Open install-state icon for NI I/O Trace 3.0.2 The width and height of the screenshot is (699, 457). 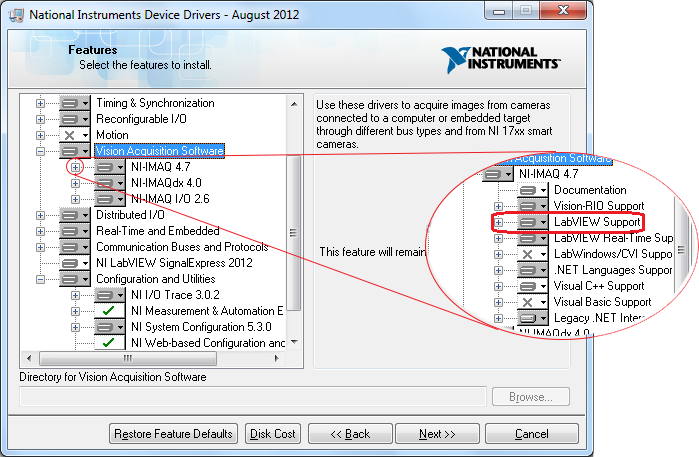[110, 295]
